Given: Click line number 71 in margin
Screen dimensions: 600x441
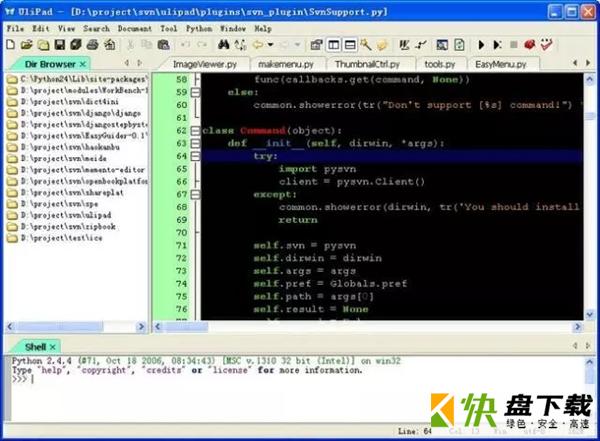Looking at the screenshot, I should (181, 245).
